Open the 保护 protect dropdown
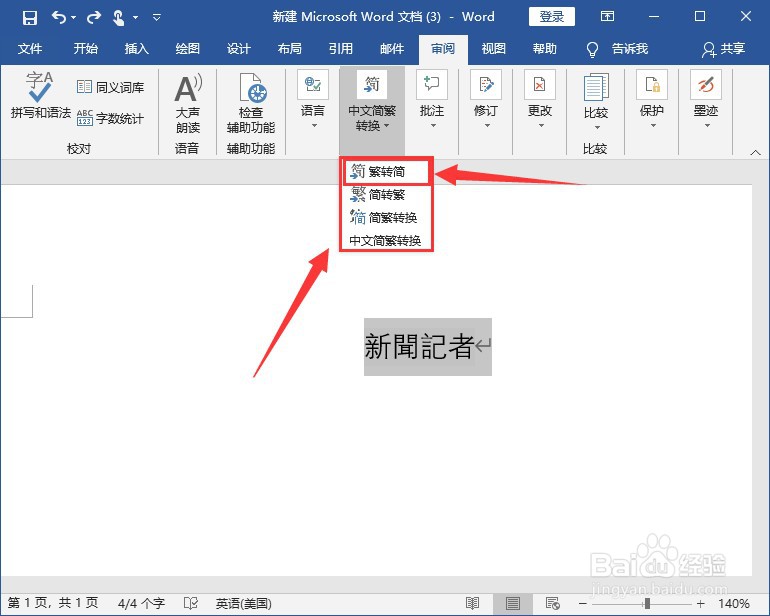 coord(652,100)
